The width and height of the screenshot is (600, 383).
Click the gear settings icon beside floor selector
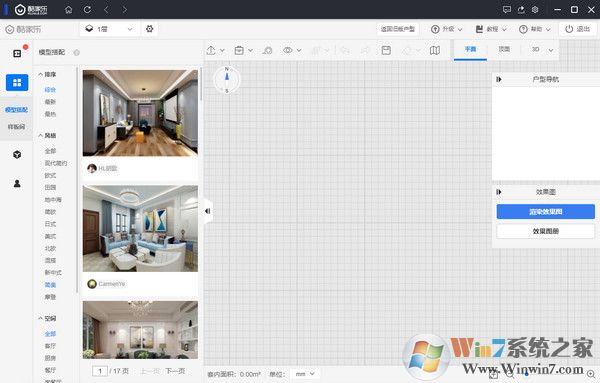click(150, 29)
